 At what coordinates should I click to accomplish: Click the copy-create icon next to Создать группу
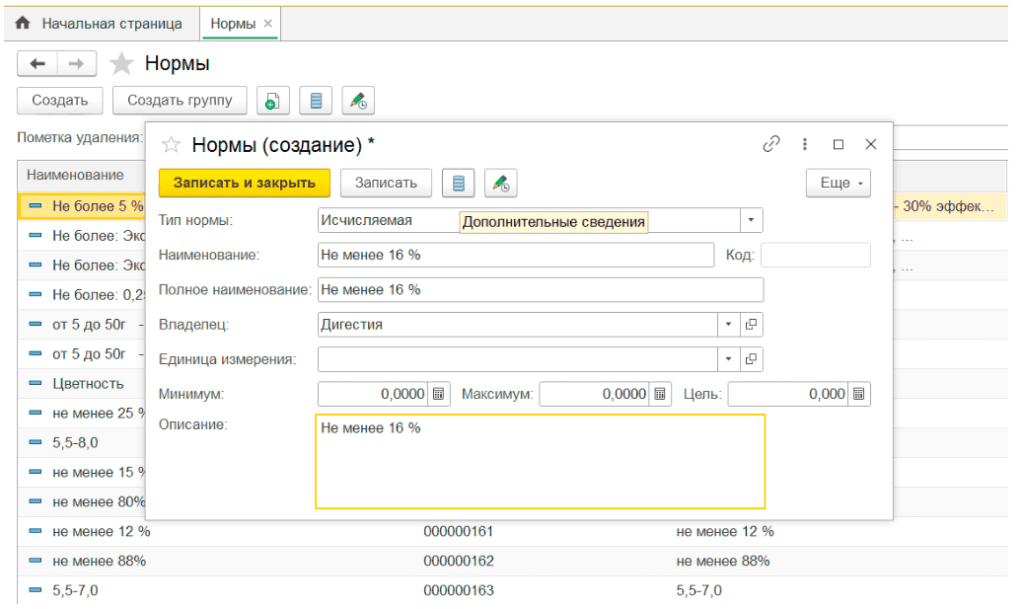click(272, 100)
